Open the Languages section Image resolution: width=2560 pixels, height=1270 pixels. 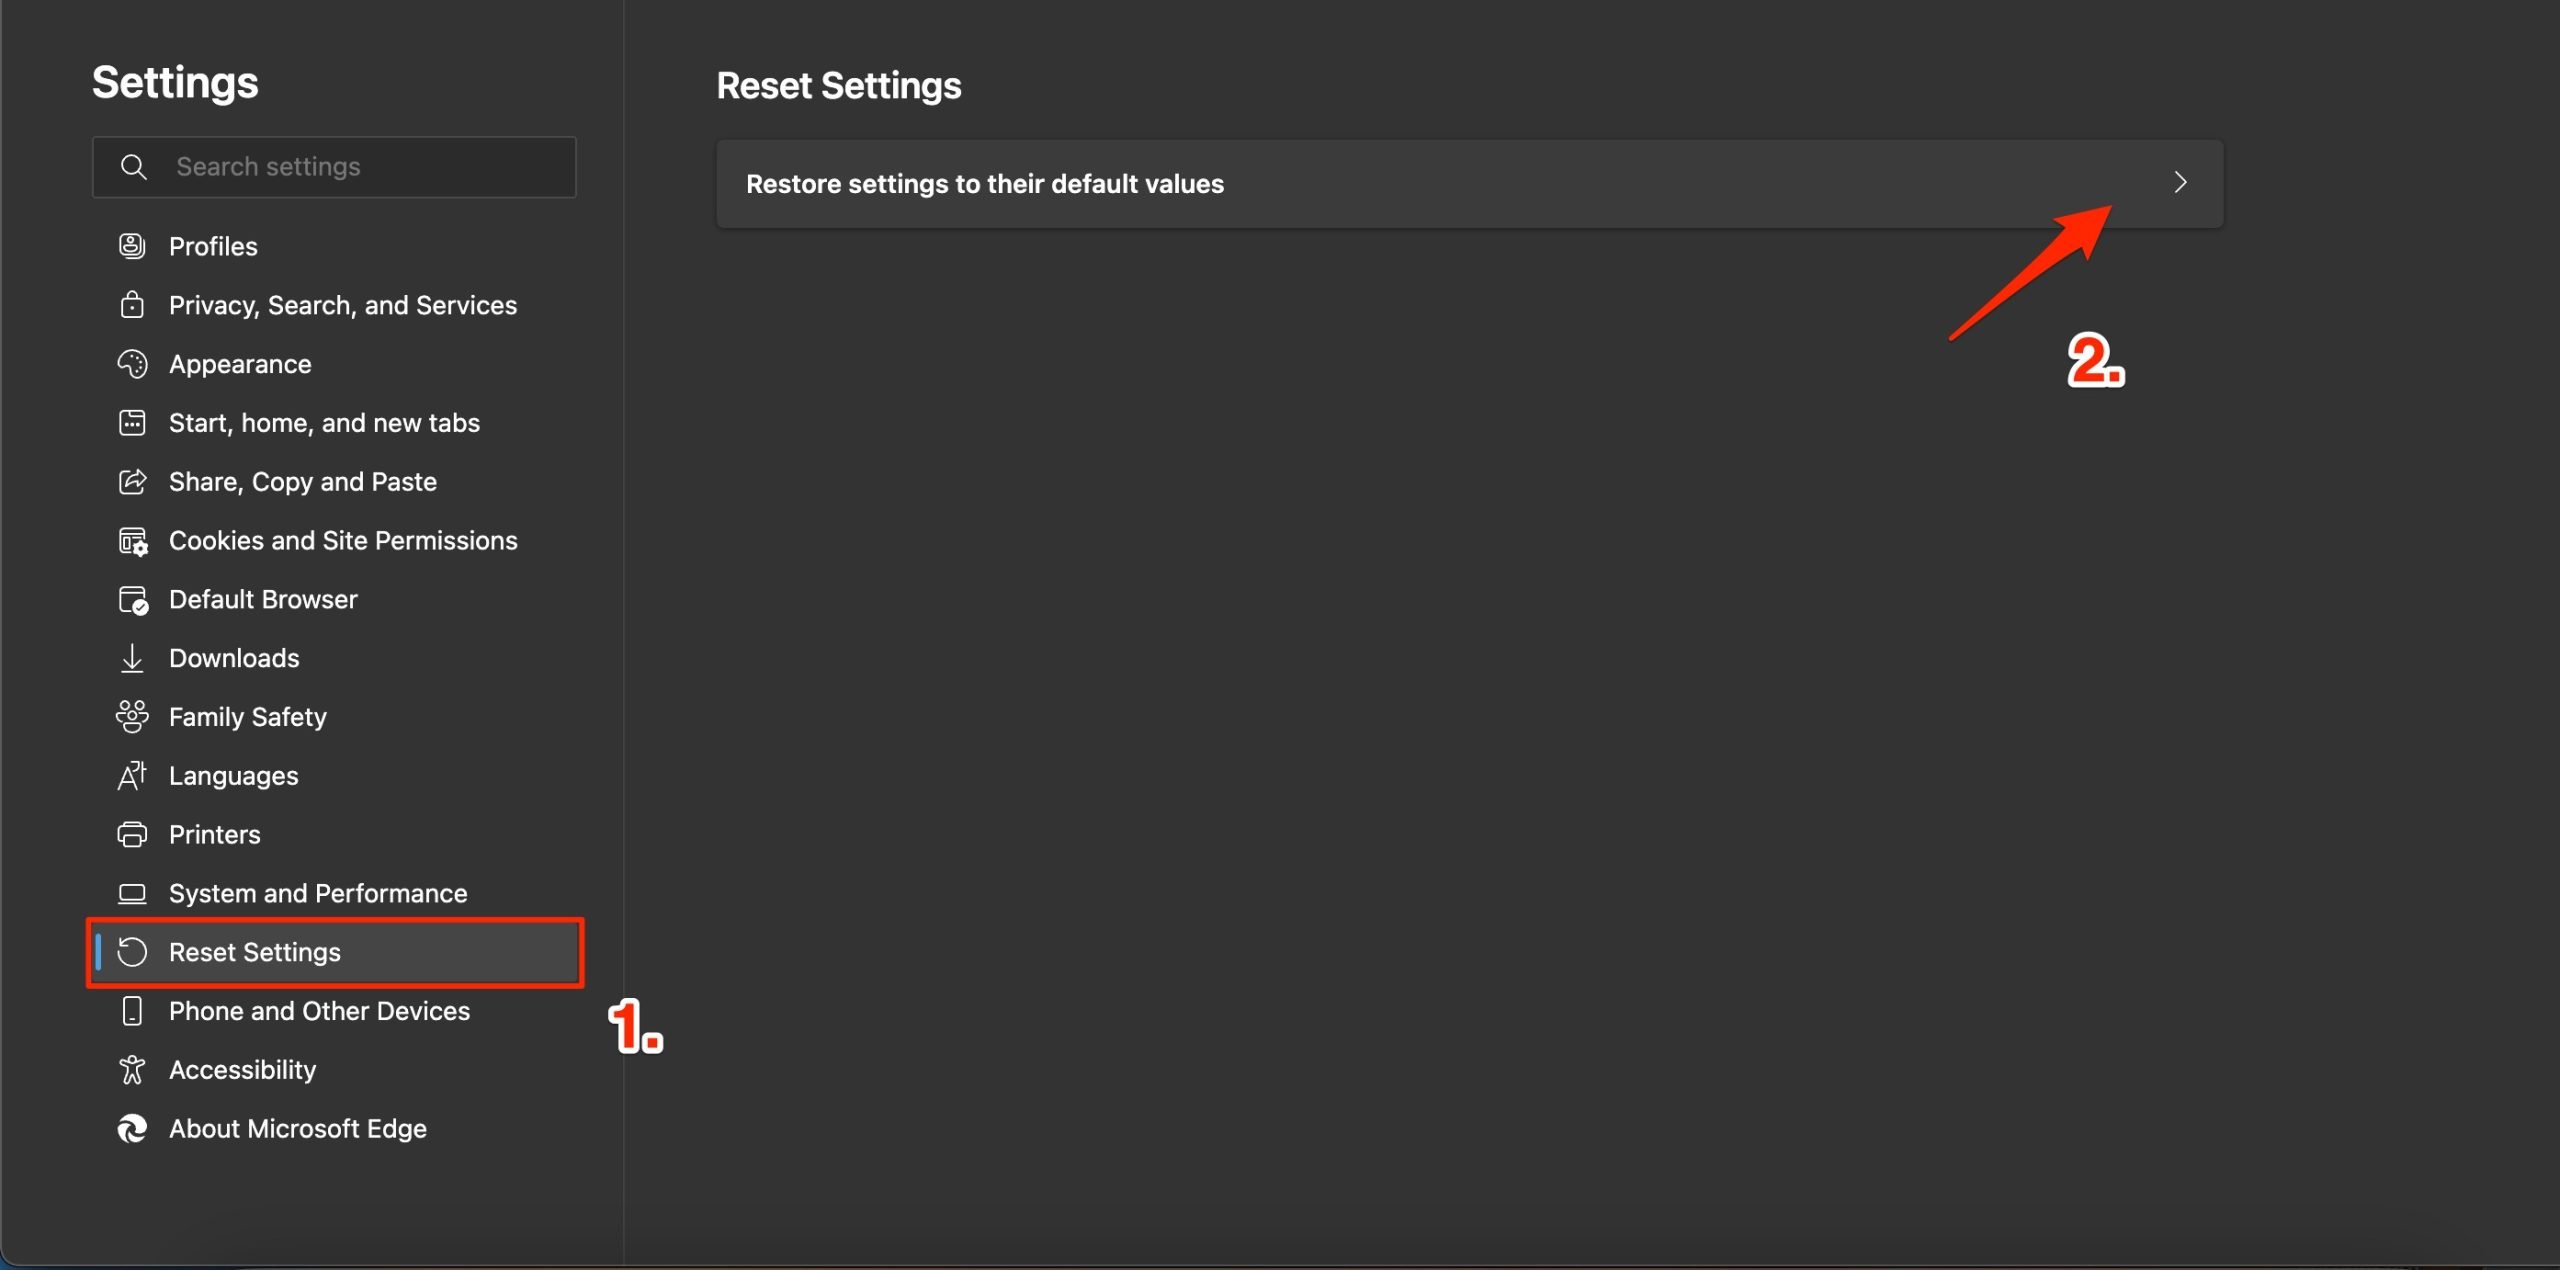click(x=233, y=775)
